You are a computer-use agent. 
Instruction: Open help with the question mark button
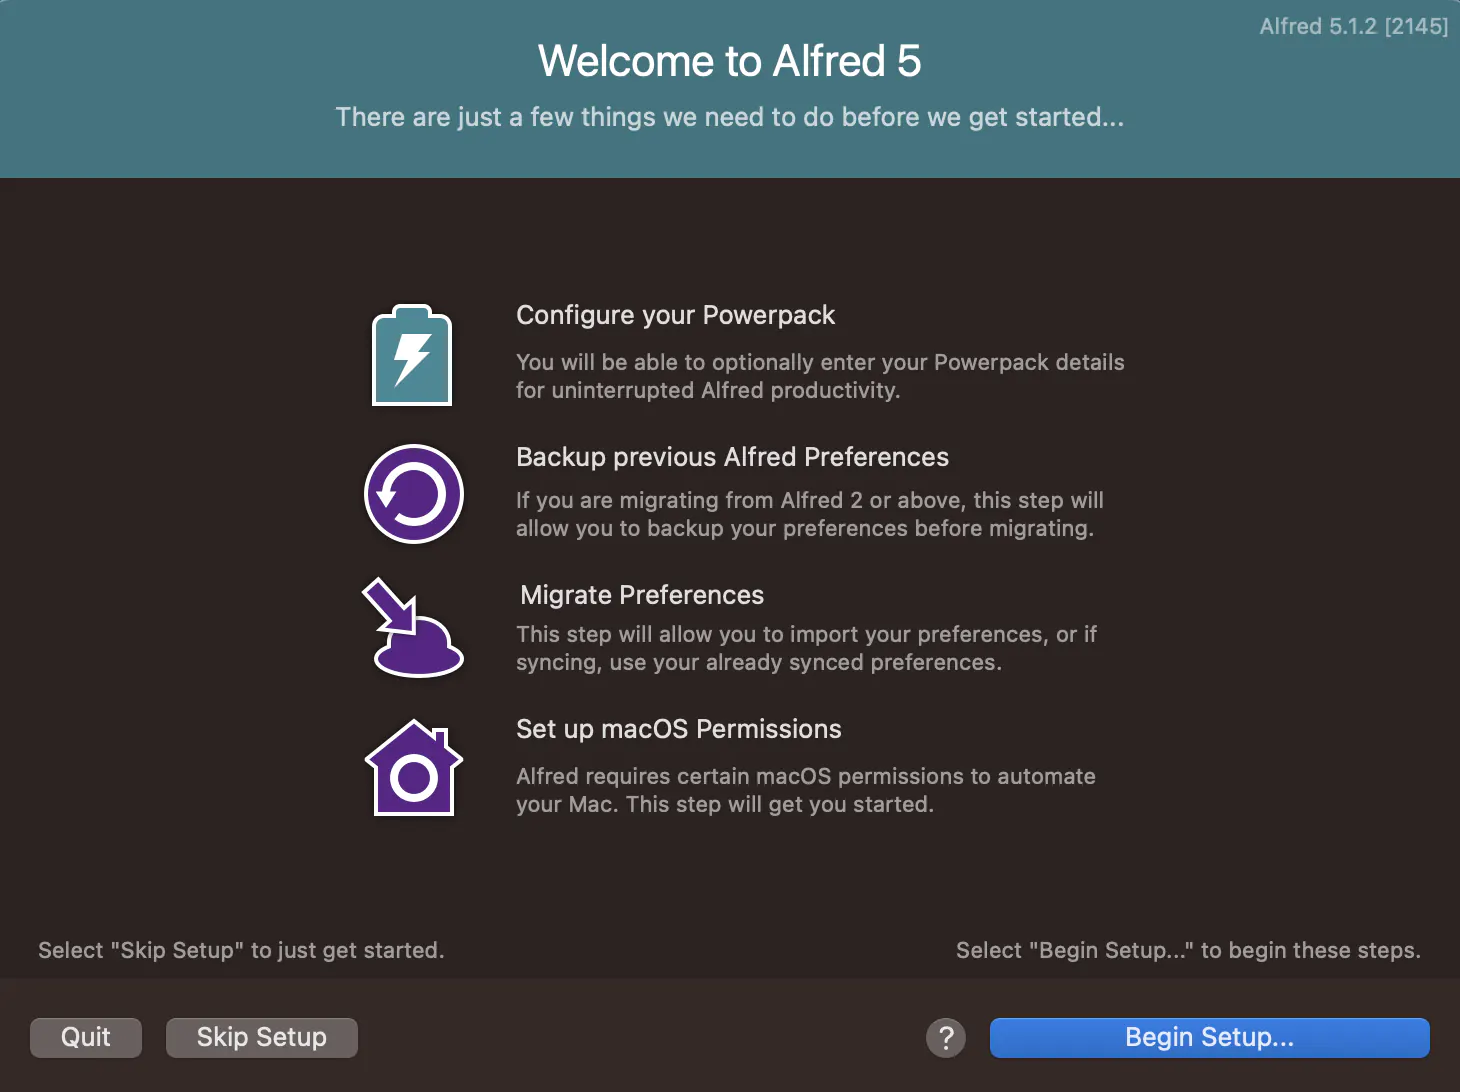coord(946,1037)
